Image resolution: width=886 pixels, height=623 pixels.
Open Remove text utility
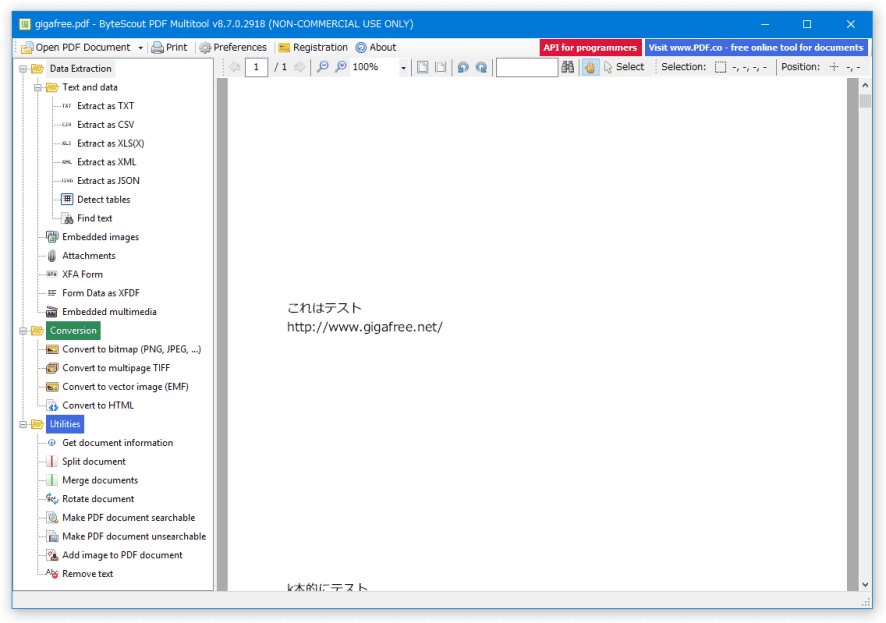click(x=88, y=574)
